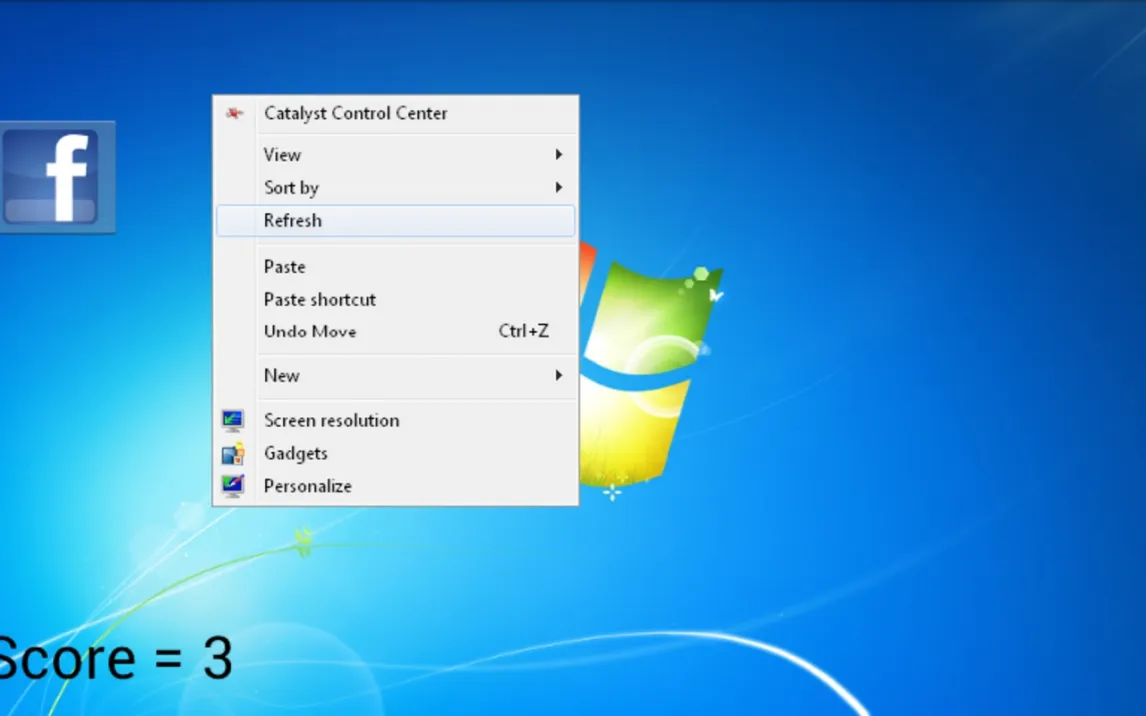Click the Windows logo on the wallpaper

(650, 370)
